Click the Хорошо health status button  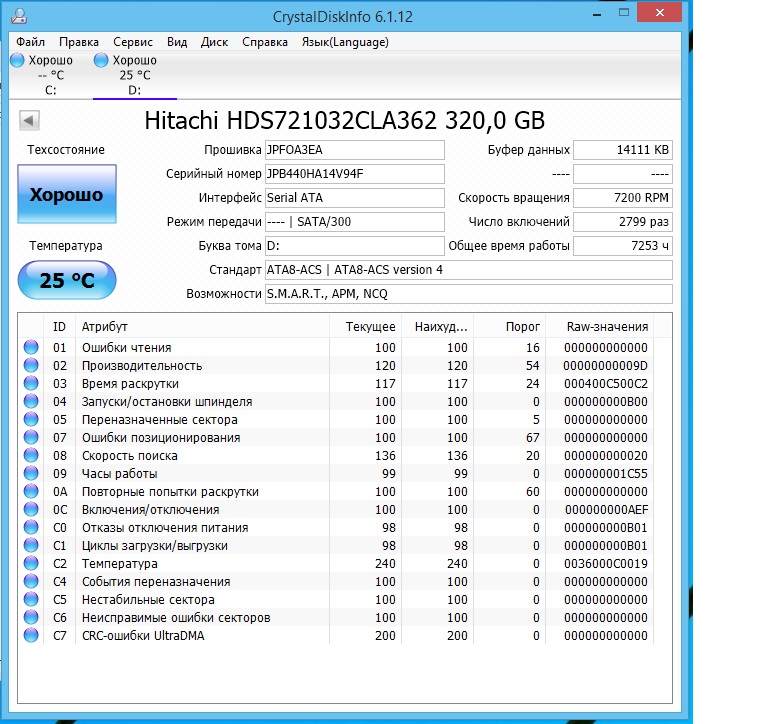point(67,195)
